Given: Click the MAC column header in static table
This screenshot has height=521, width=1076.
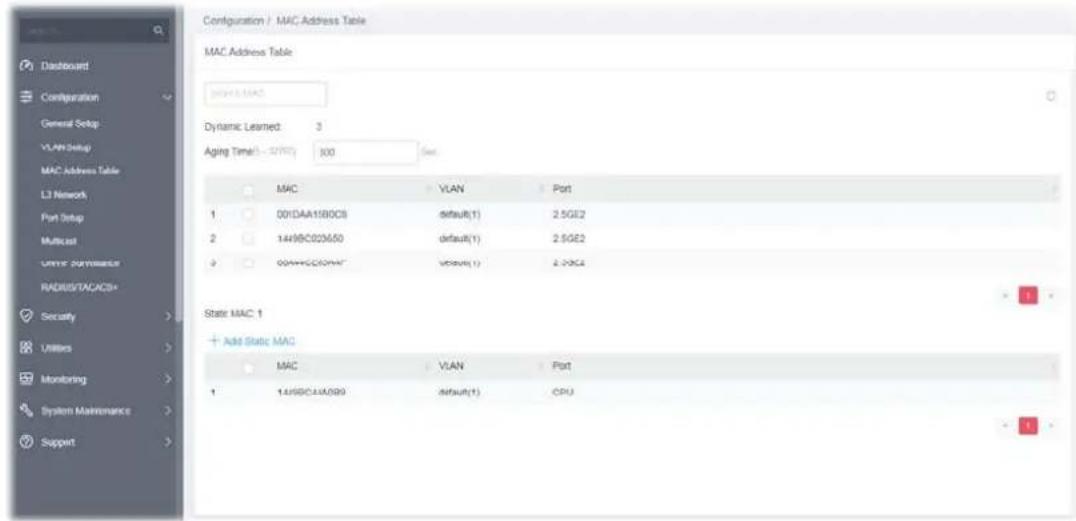Looking at the screenshot, I should point(286,368).
